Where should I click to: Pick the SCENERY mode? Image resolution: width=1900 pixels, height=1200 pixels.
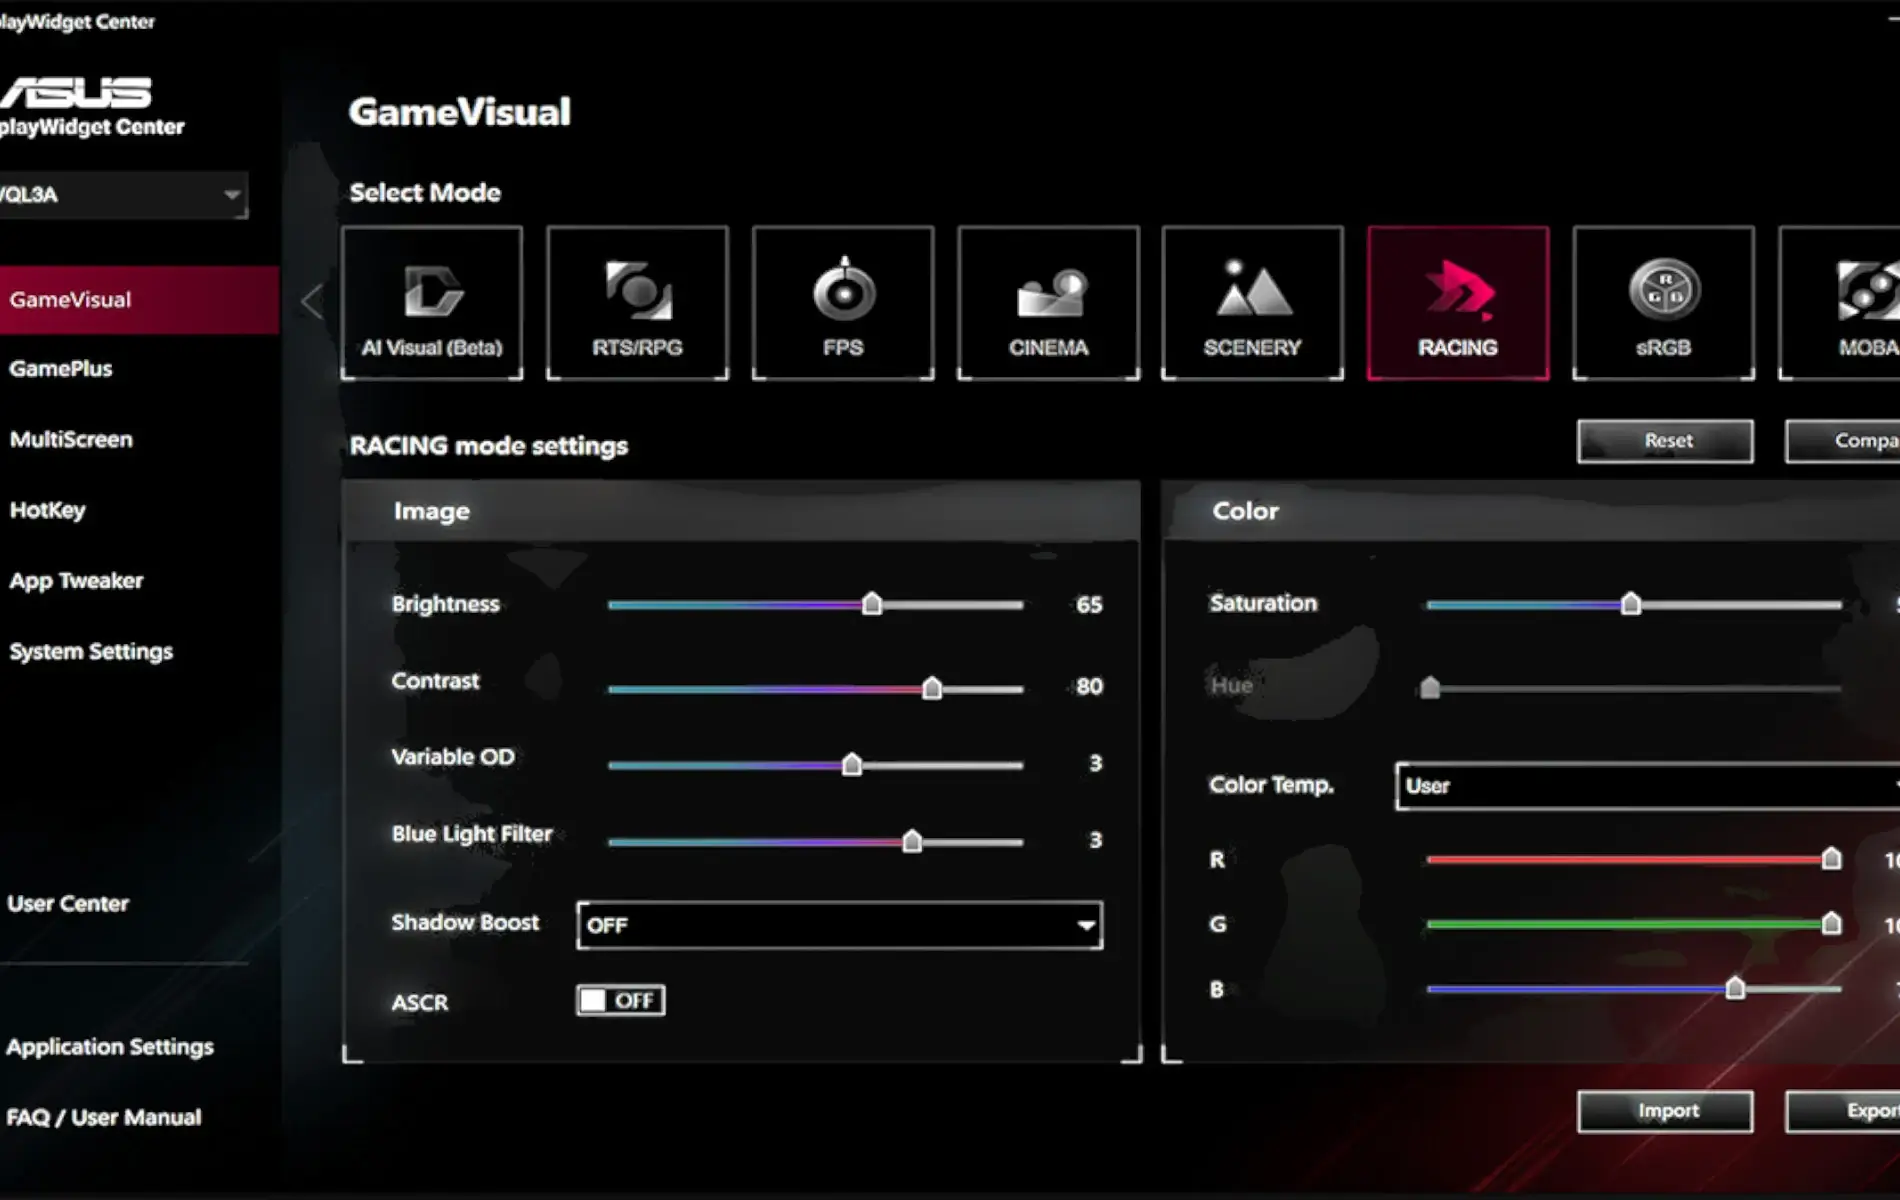(x=1252, y=303)
